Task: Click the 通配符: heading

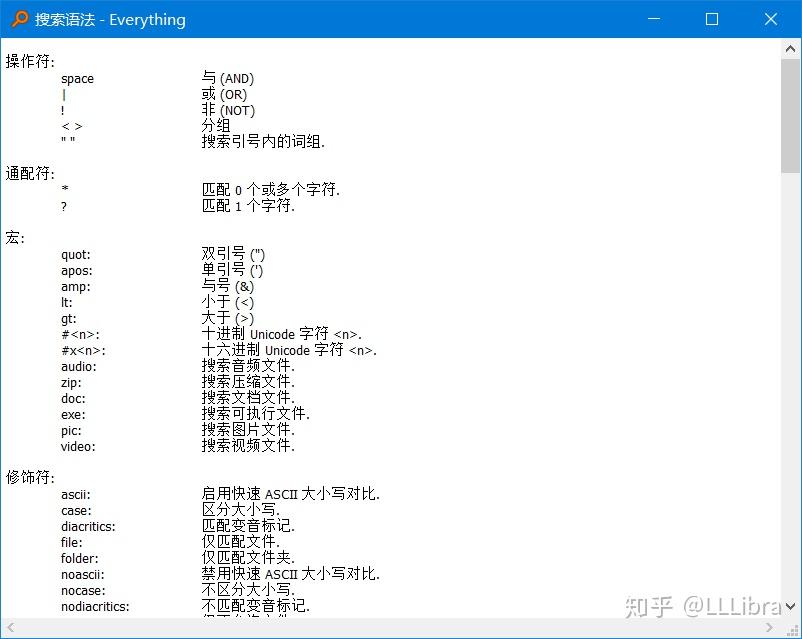Action: coord(30,173)
